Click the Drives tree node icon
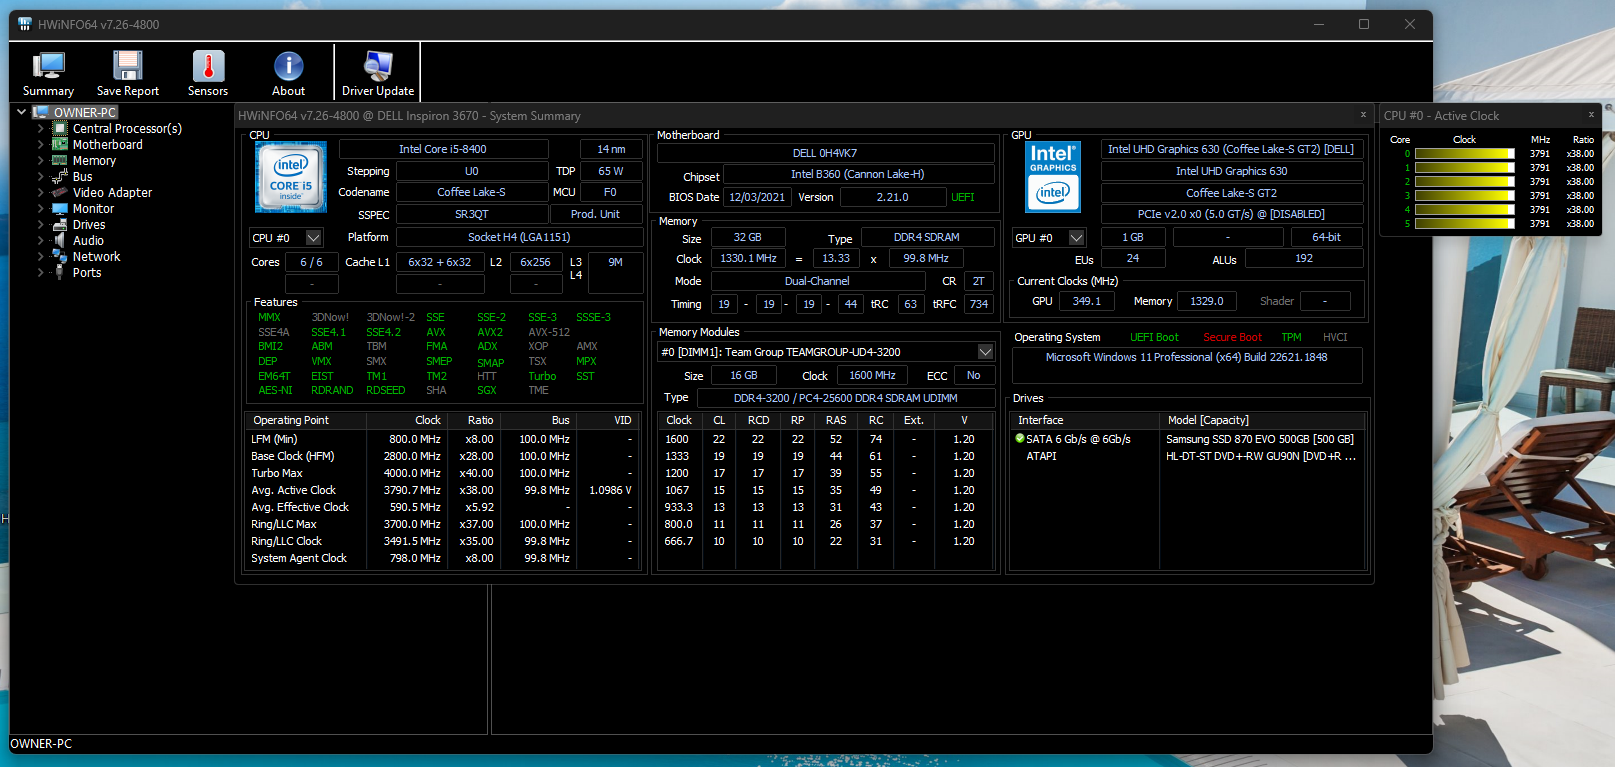1615x767 pixels. [x=60, y=225]
